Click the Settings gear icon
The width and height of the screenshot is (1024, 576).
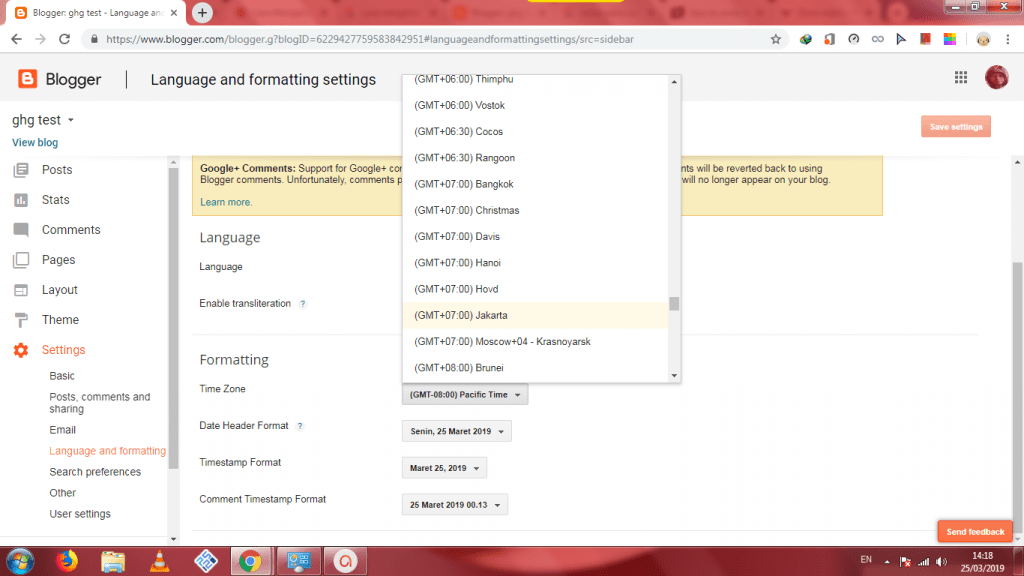pos(21,350)
